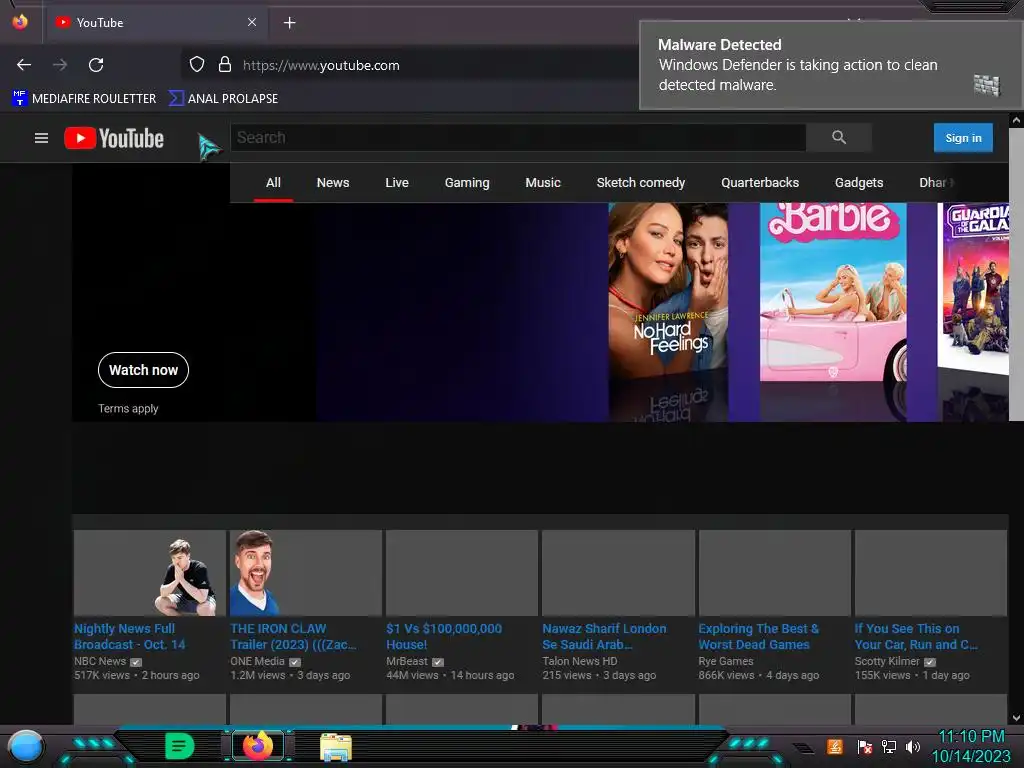Click the ONE Media channel name
The width and height of the screenshot is (1024, 768).
point(257,662)
